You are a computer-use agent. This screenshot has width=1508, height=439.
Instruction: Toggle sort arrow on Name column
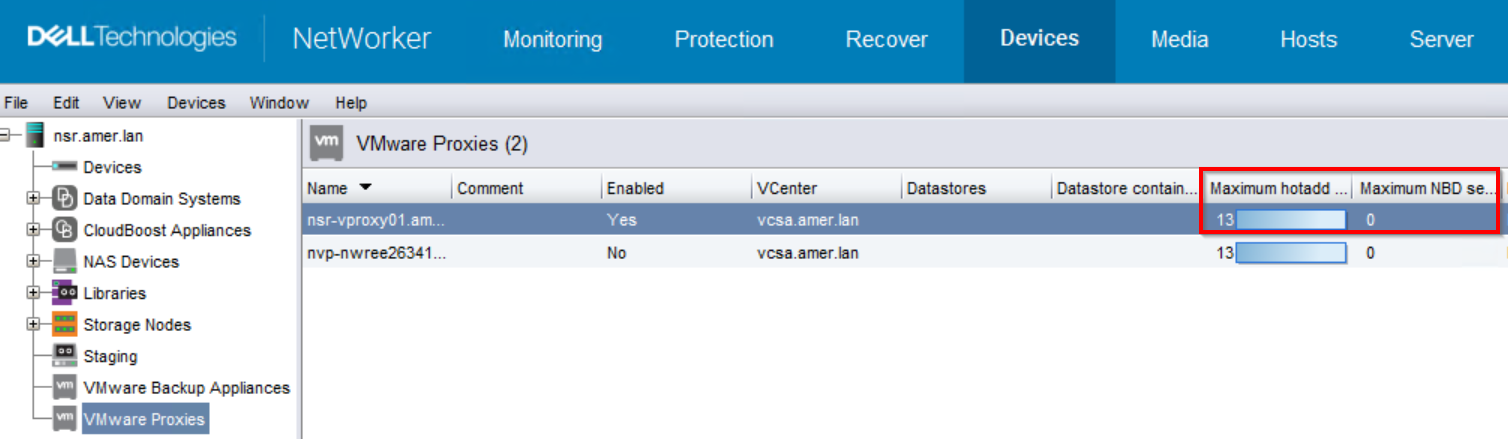[x=365, y=188]
